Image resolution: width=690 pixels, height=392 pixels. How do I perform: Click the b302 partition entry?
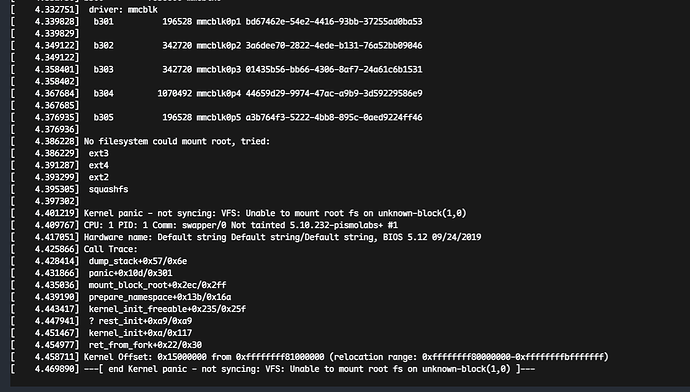(x=103, y=46)
